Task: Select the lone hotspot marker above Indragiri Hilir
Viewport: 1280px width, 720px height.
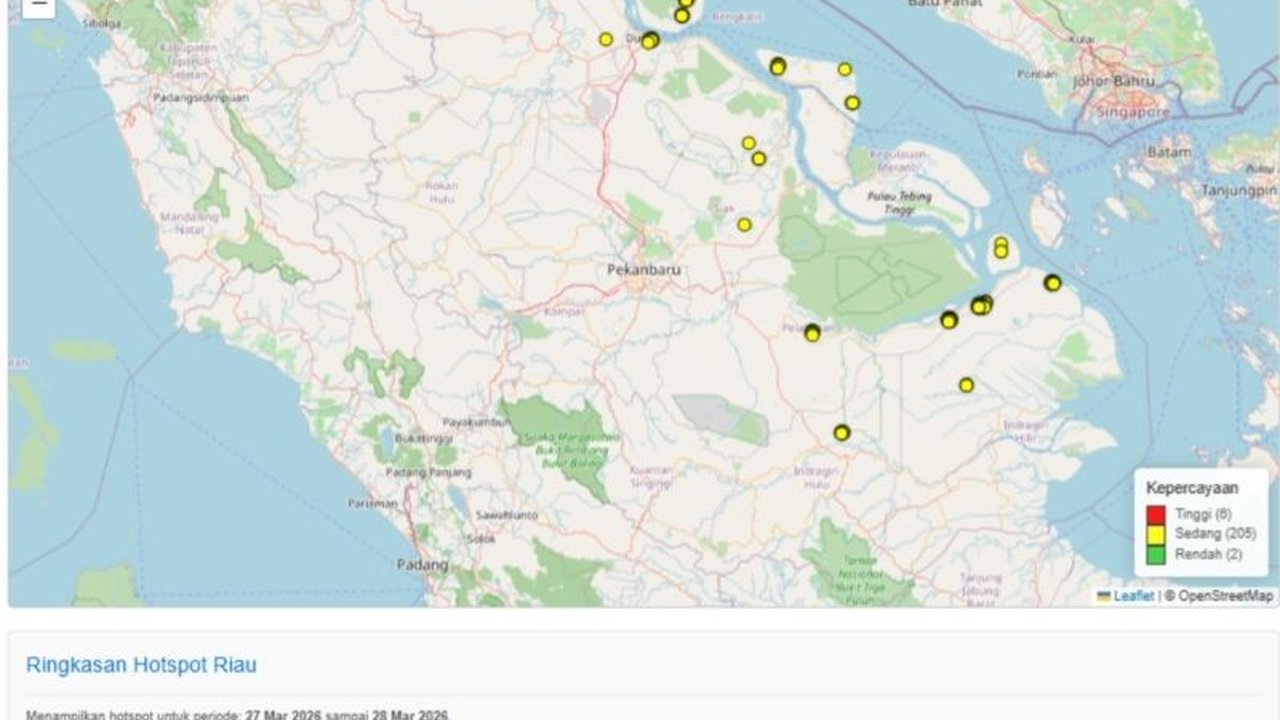Action: pyautogui.click(x=966, y=385)
